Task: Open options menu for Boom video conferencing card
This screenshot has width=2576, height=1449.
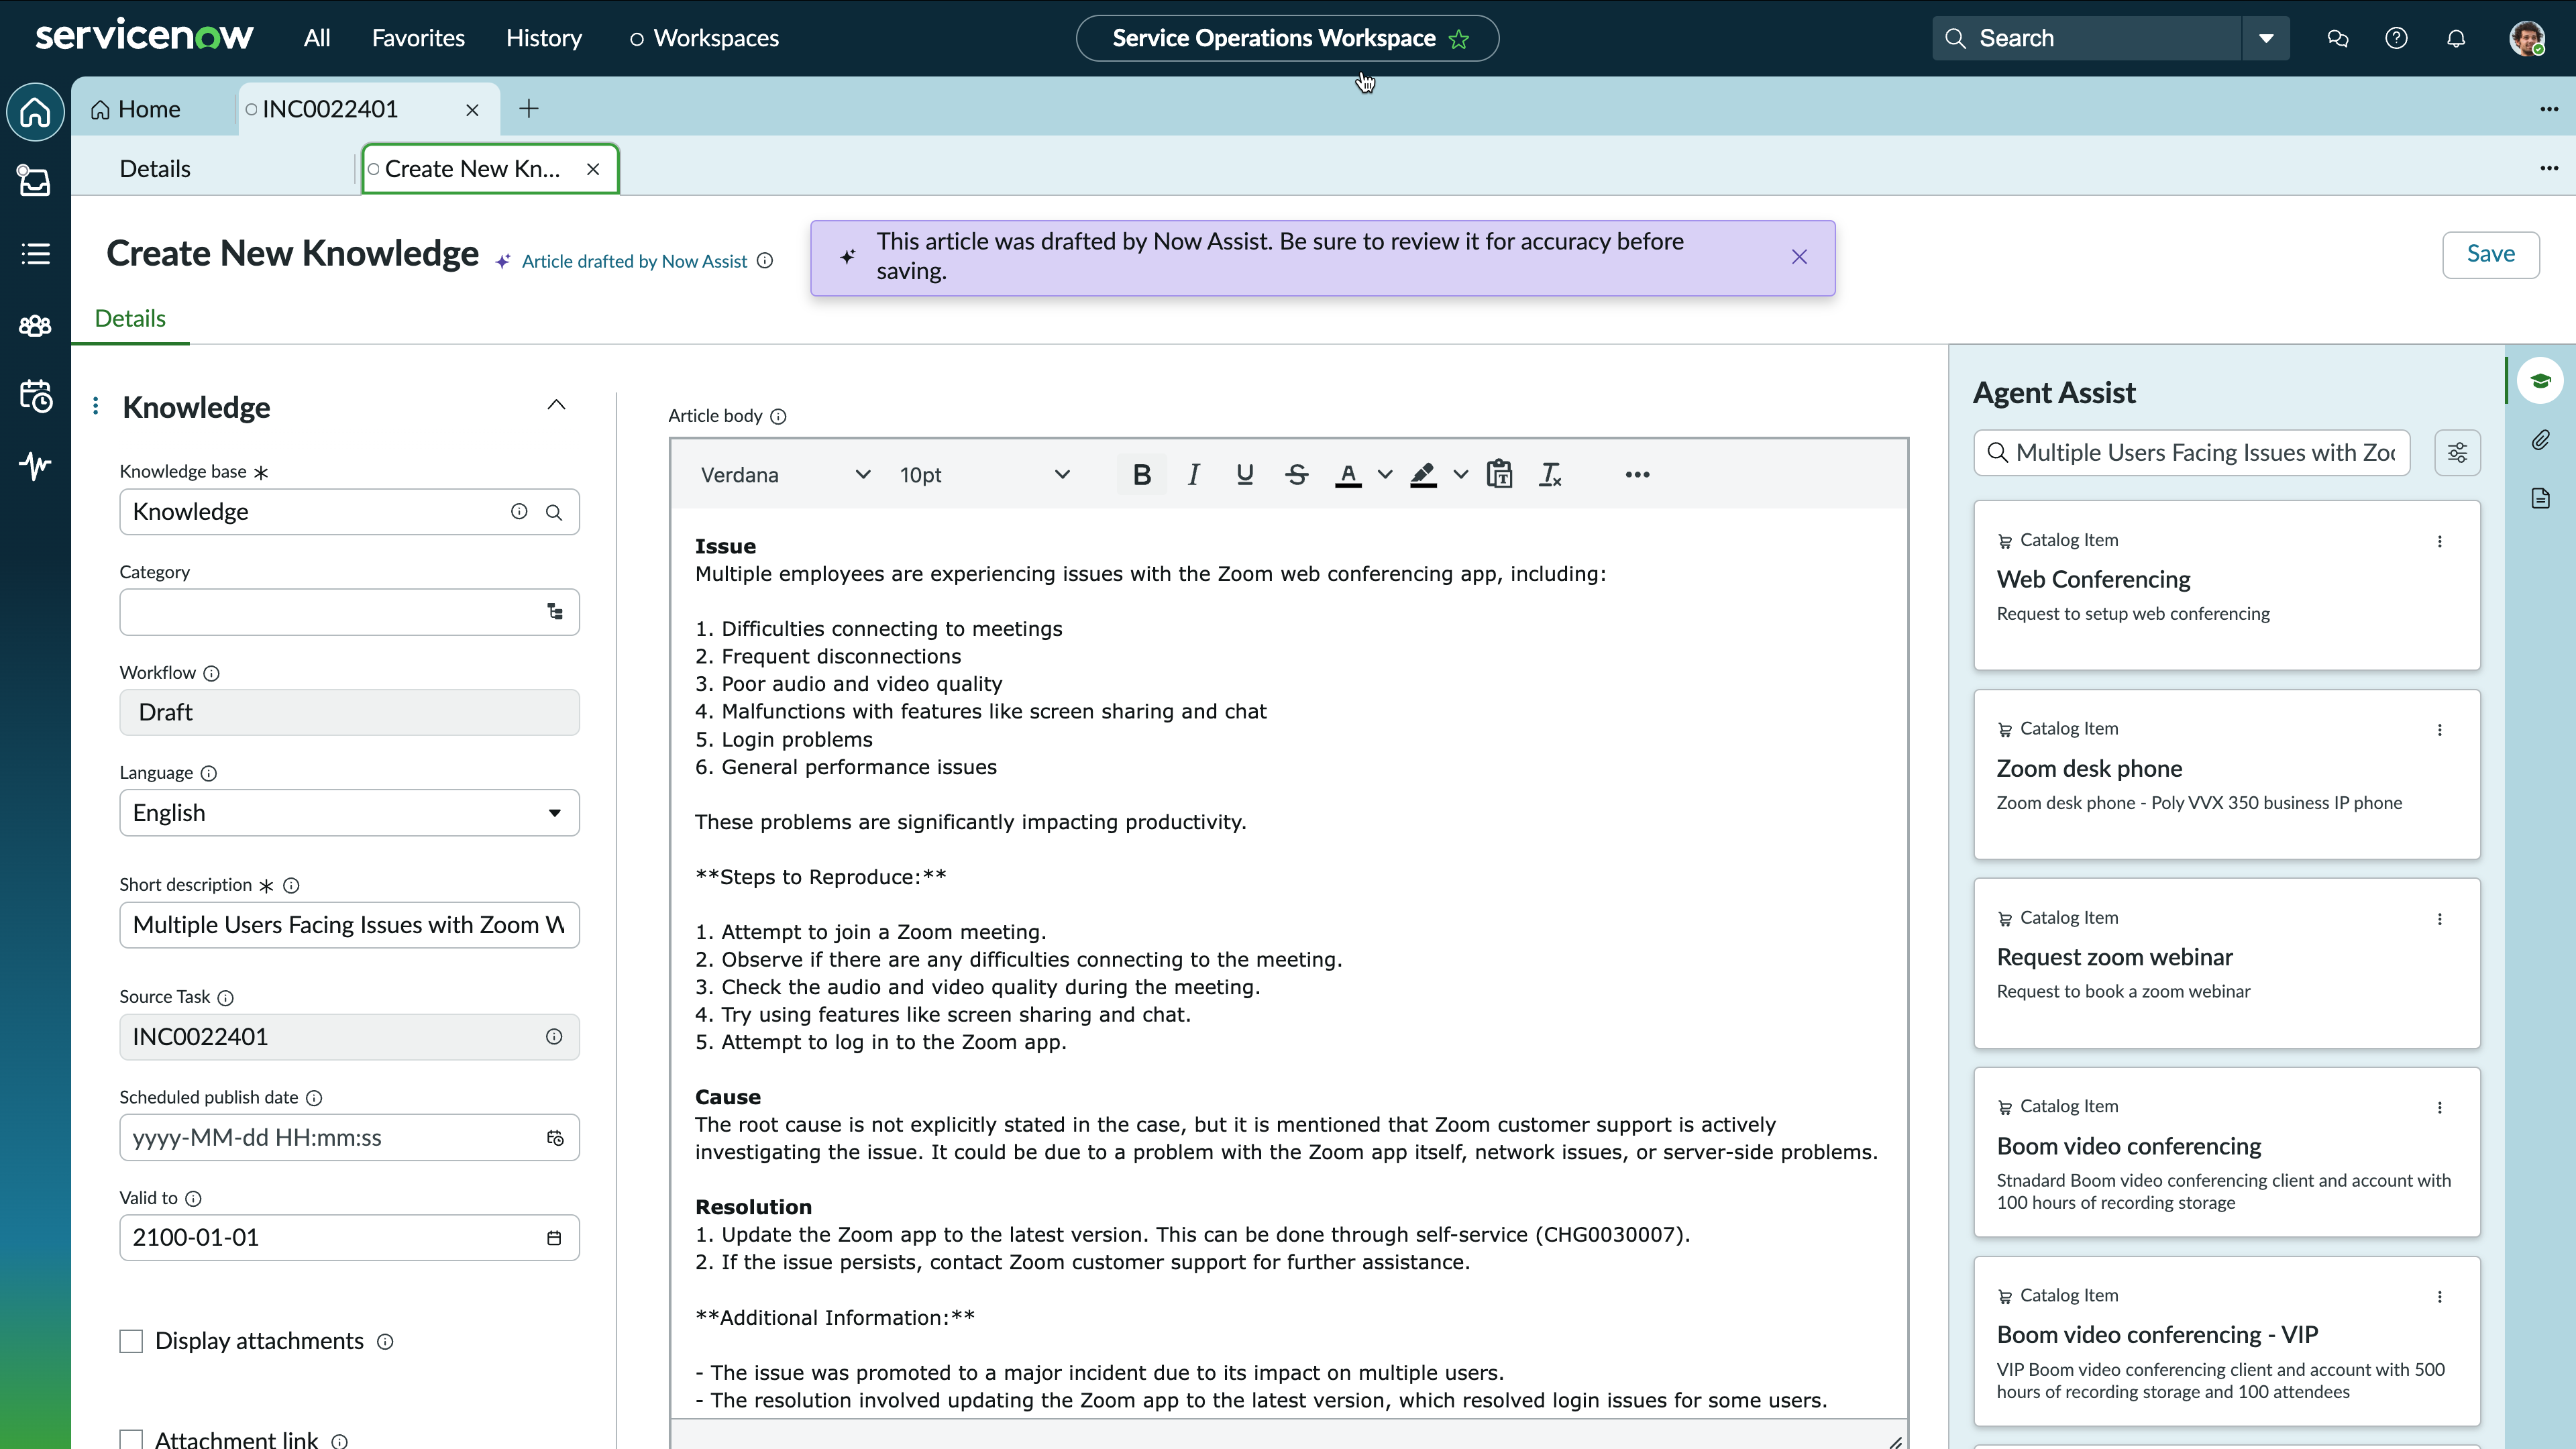Action: (2440, 1108)
